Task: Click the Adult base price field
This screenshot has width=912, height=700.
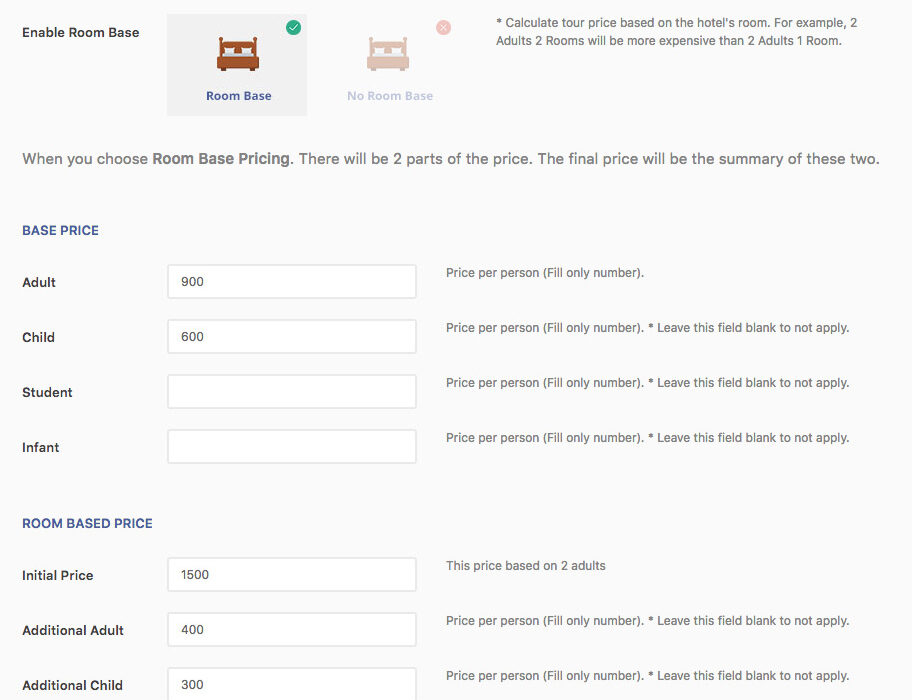Action: [291, 282]
